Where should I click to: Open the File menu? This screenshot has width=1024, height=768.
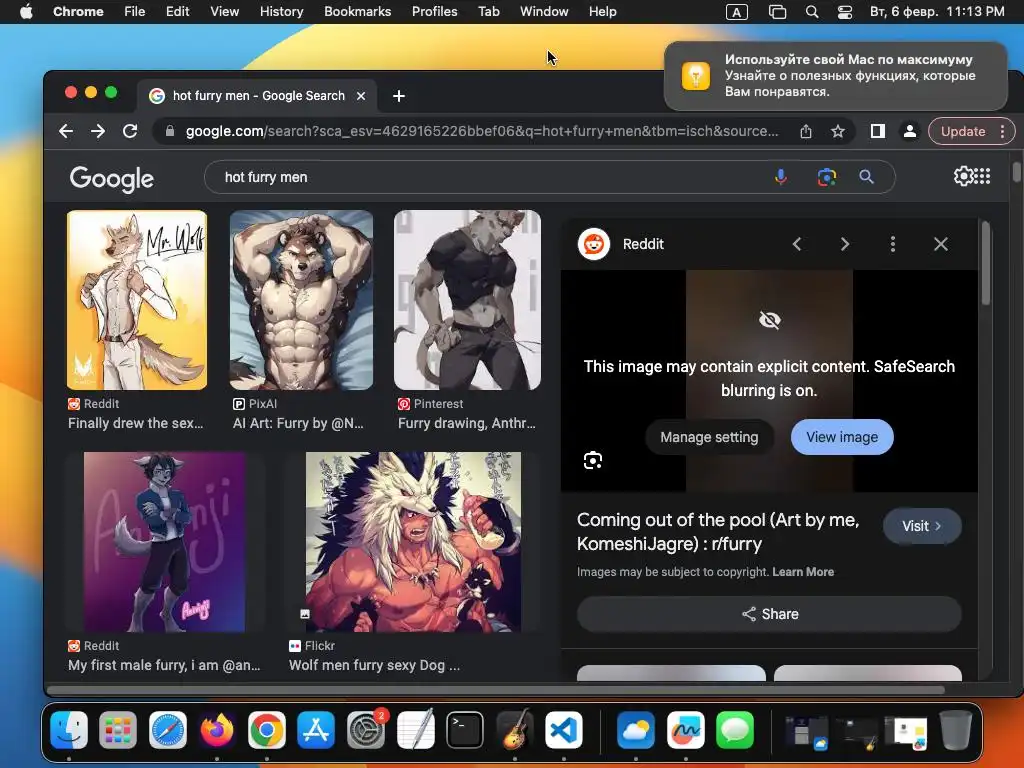coord(135,12)
